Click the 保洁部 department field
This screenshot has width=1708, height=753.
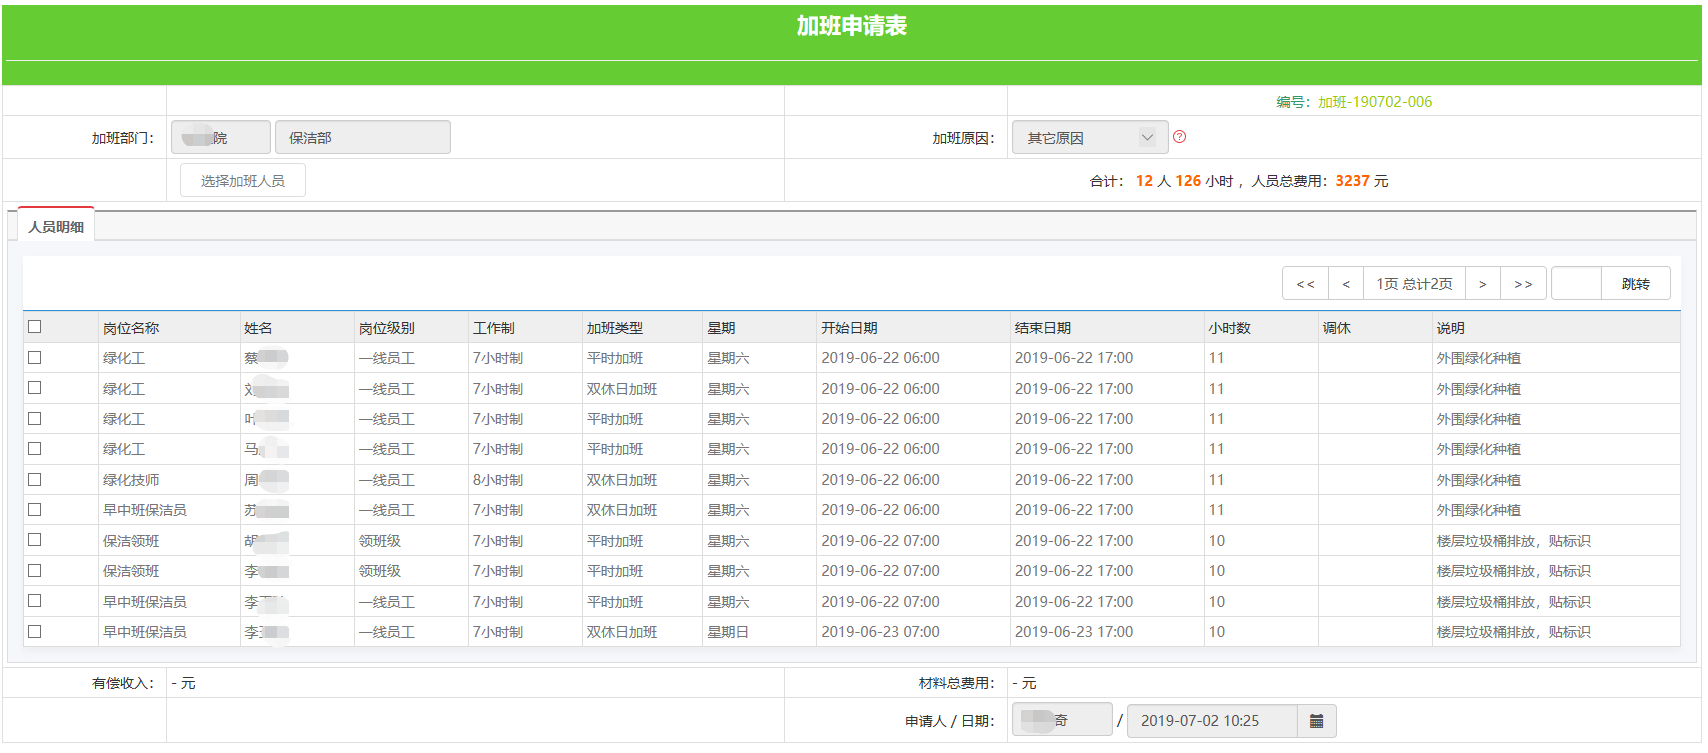tap(362, 138)
